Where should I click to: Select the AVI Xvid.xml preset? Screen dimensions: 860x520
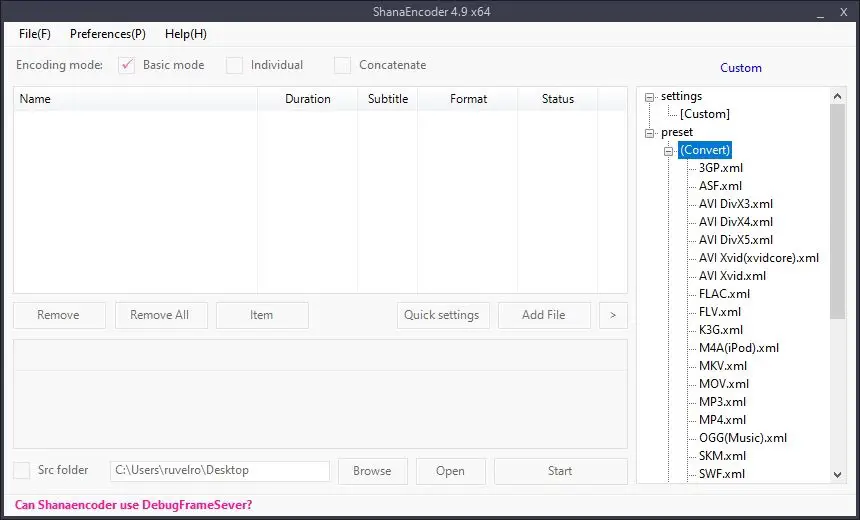click(732, 276)
